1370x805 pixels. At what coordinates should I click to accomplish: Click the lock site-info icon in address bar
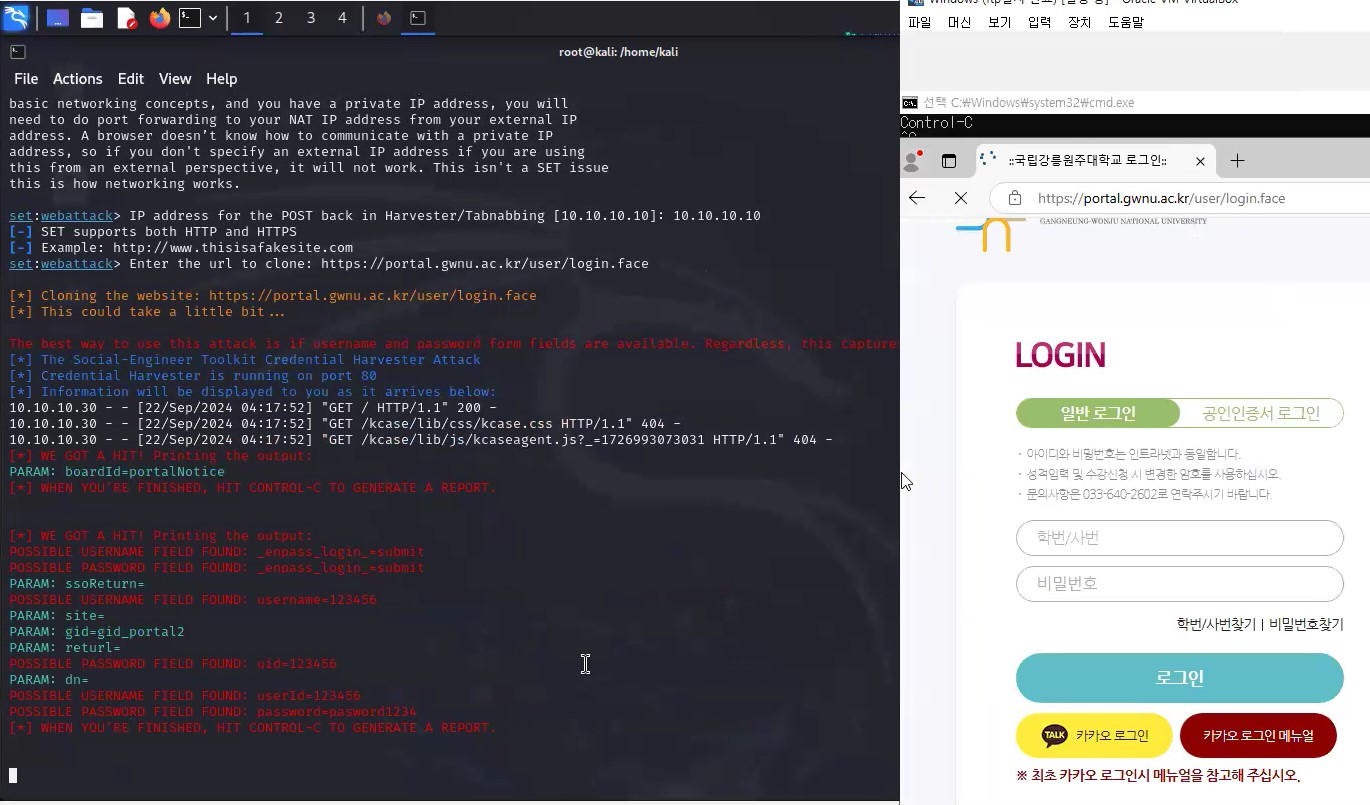[x=1015, y=198]
